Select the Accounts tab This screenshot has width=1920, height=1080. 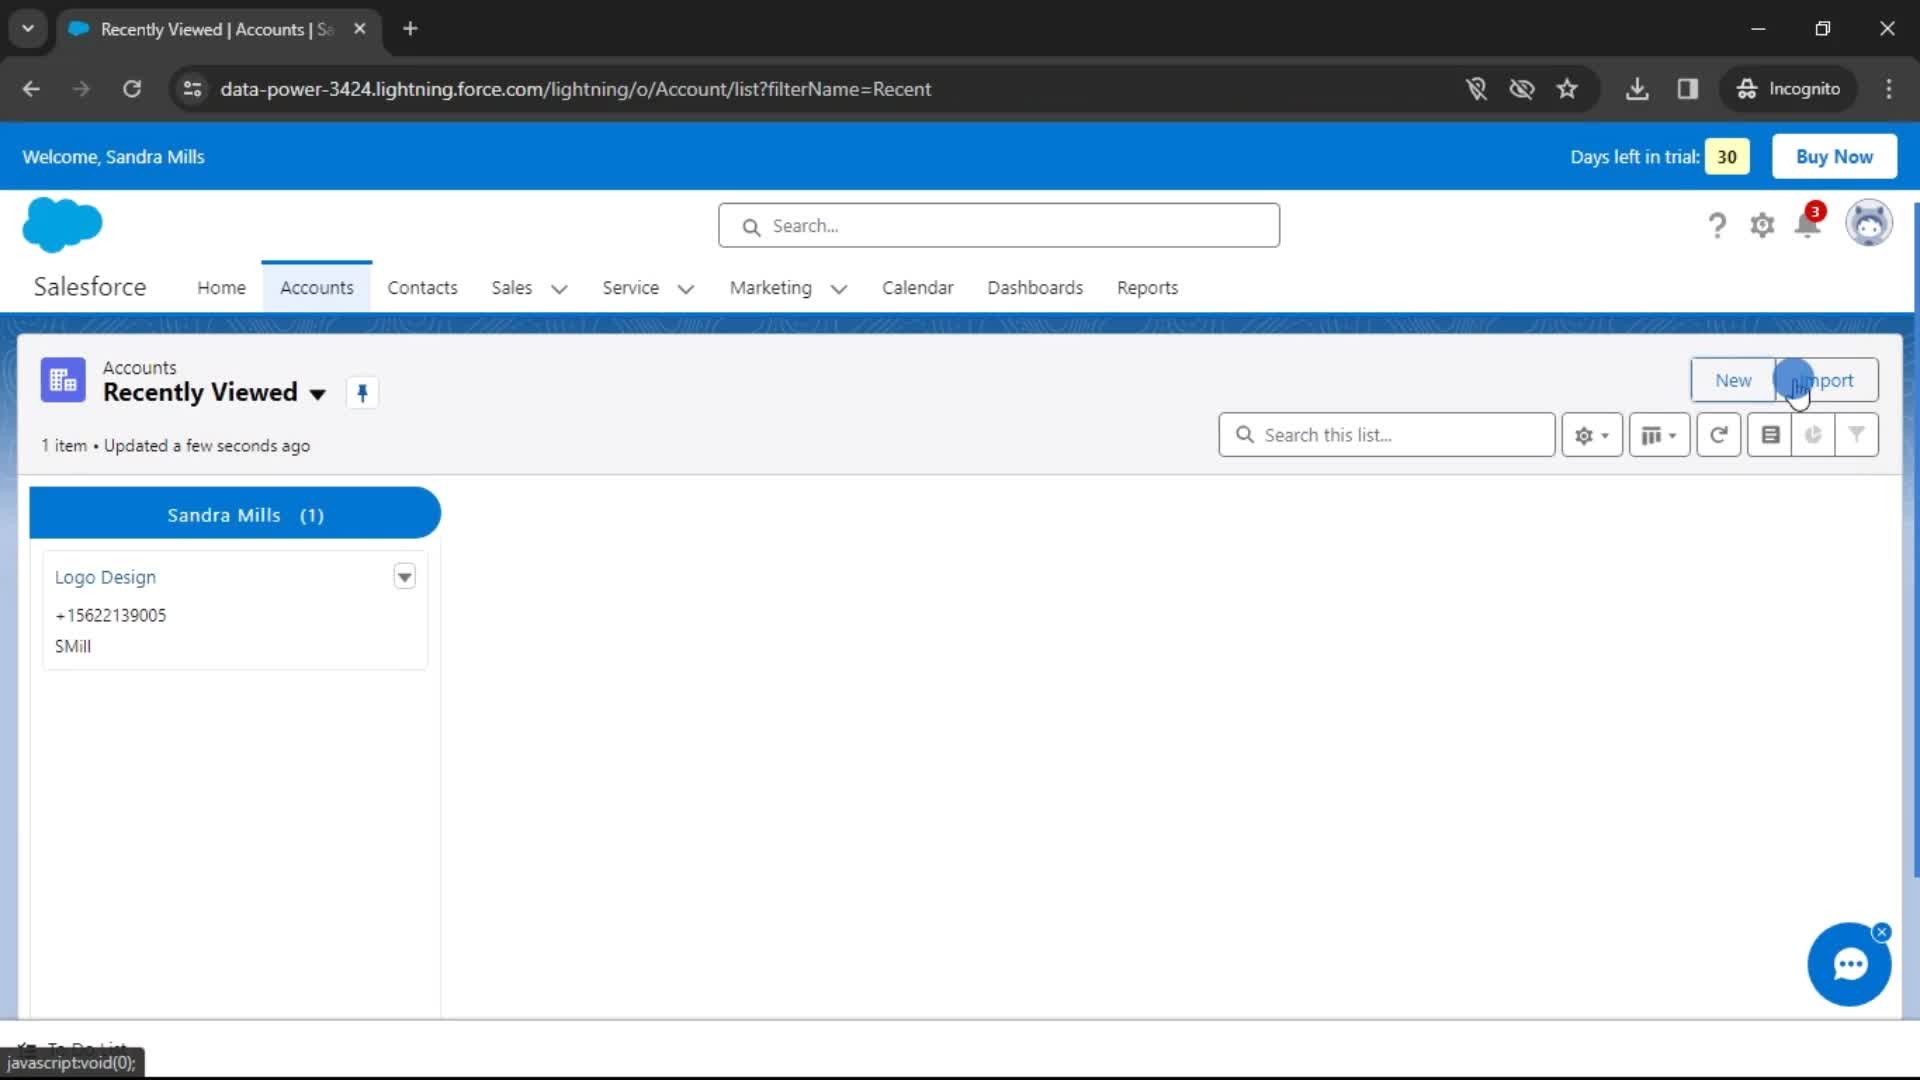316,288
